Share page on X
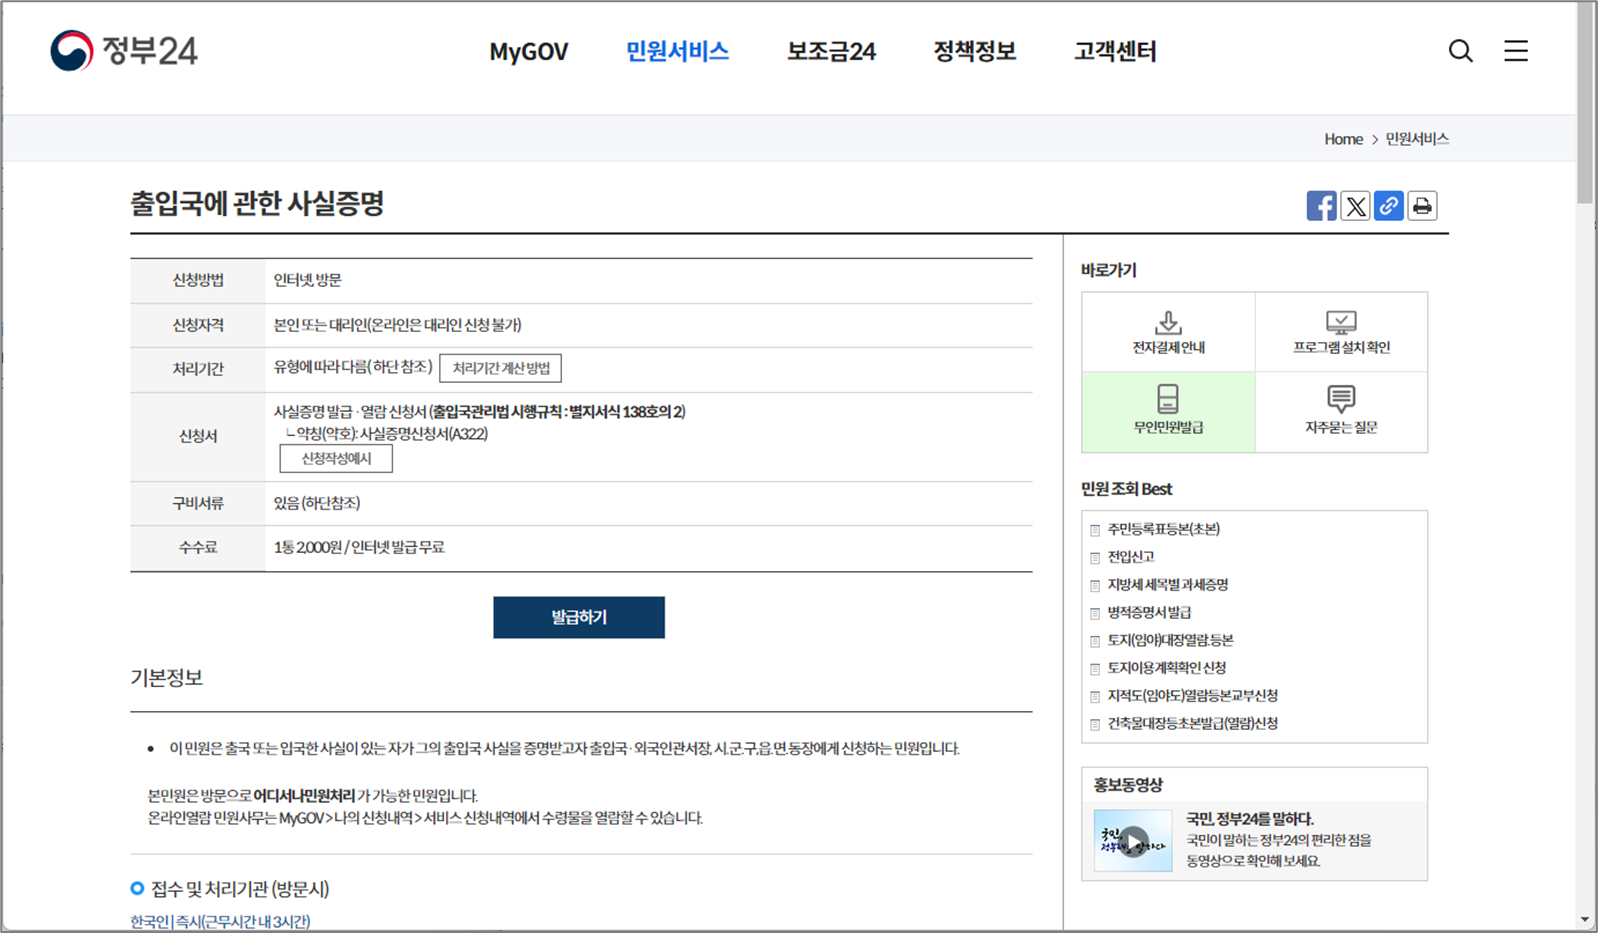Screen dimensions: 1598x933 [x=1355, y=206]
